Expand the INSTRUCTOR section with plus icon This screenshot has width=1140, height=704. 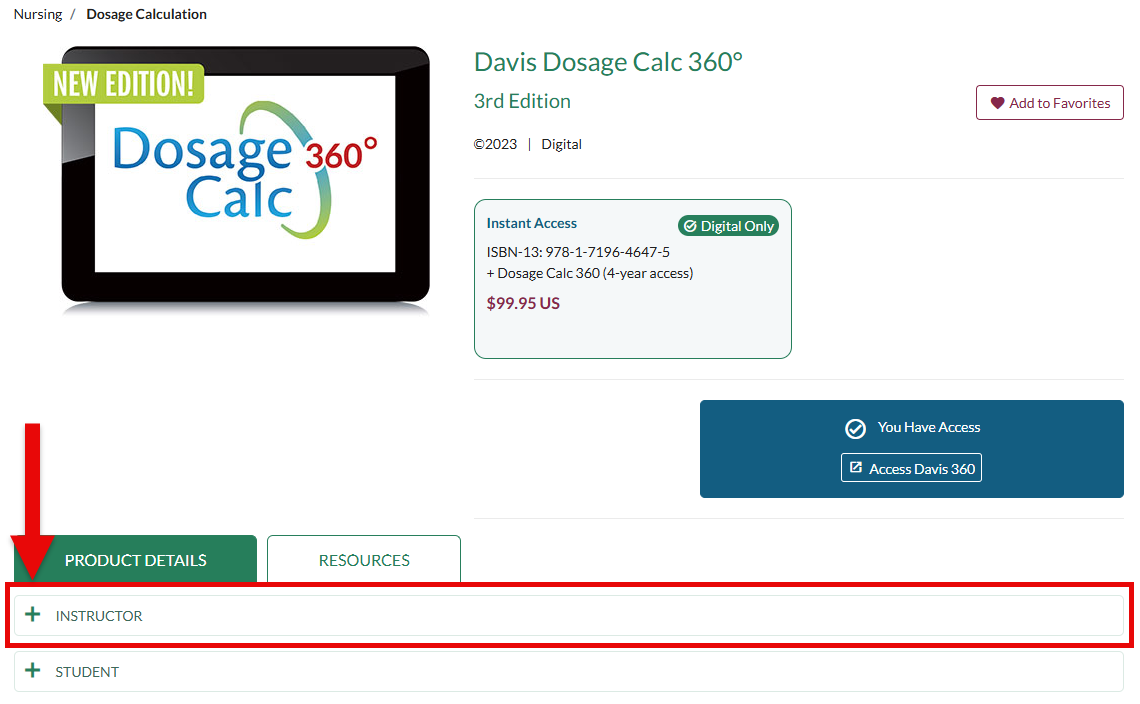(x=33, y=615)
